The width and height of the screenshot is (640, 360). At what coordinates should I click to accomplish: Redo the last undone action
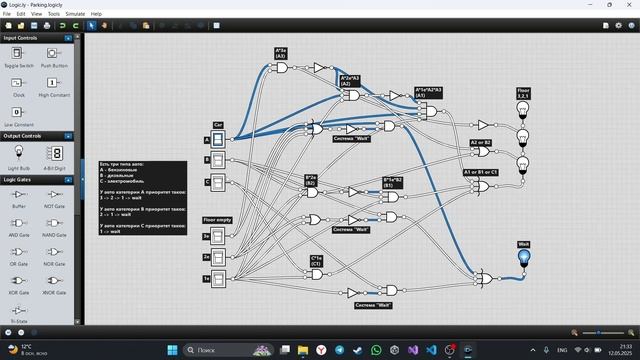click(x=76, y=26)
